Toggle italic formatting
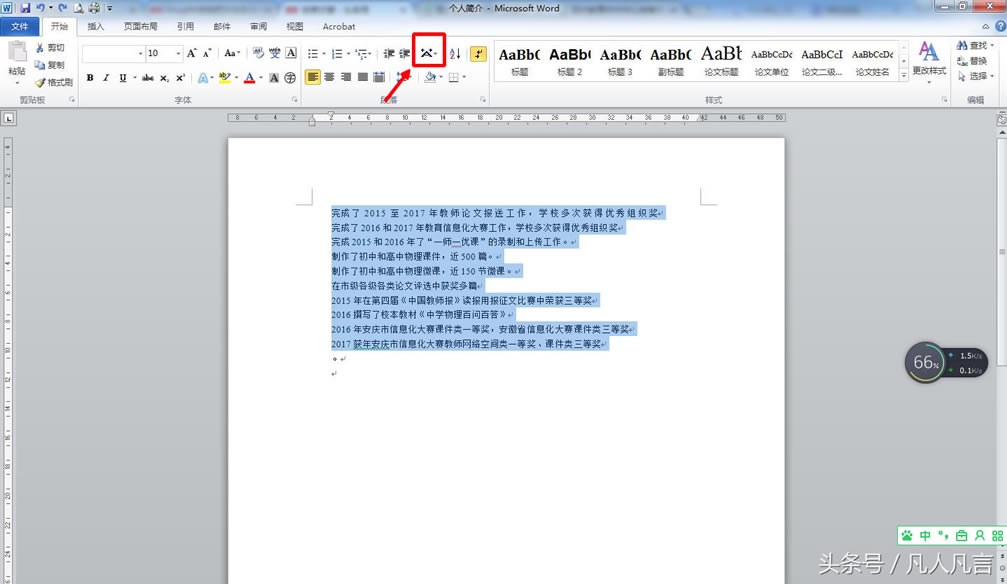This screenshot has height=584, width=1007. [106, 78]
